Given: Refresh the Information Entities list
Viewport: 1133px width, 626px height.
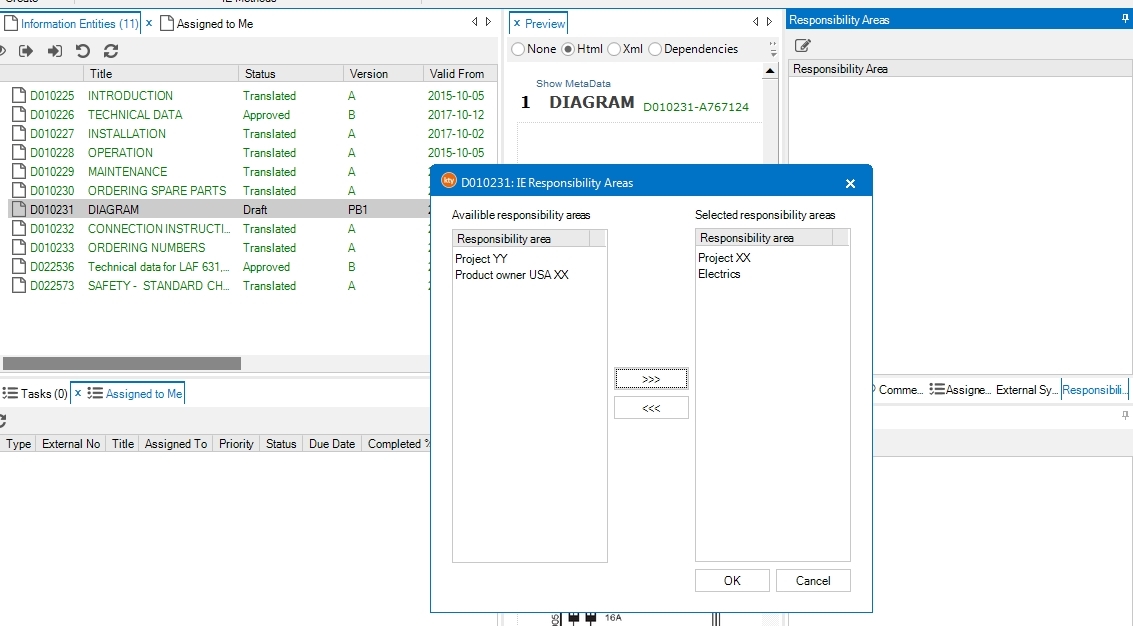Looking at the screenshot, I should [111, 51].
